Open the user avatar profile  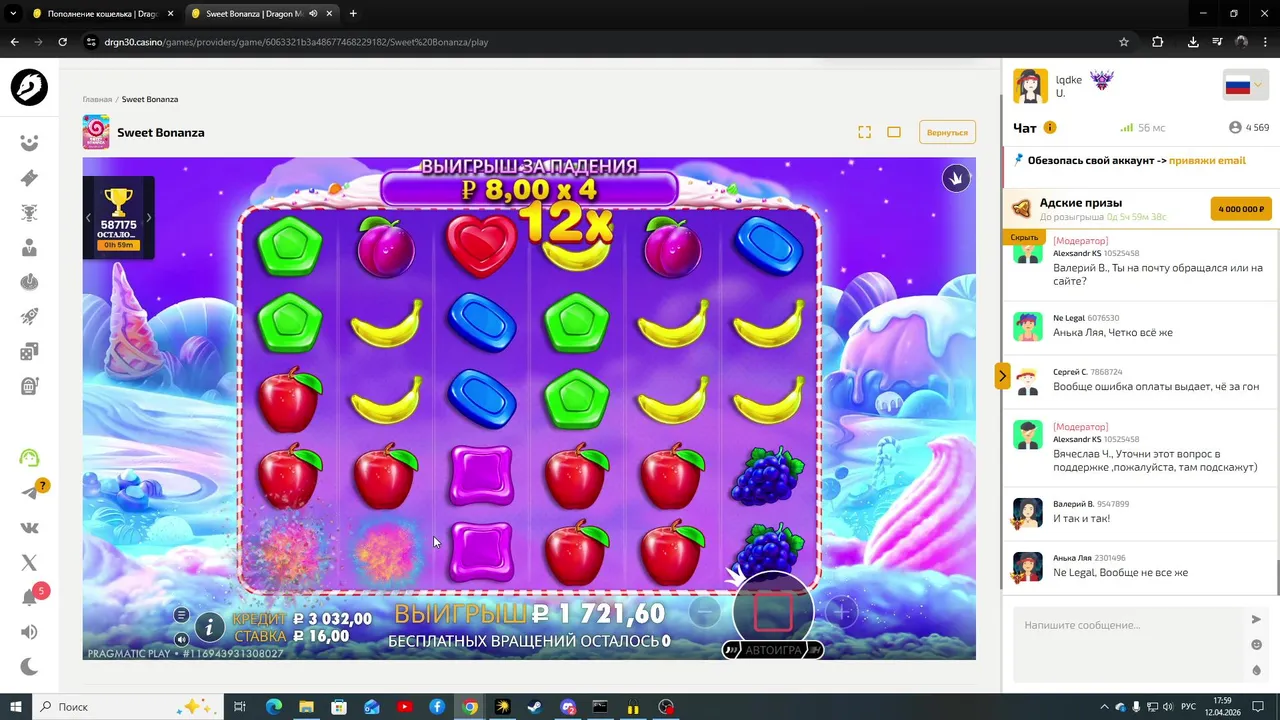tap(1030, 86)
